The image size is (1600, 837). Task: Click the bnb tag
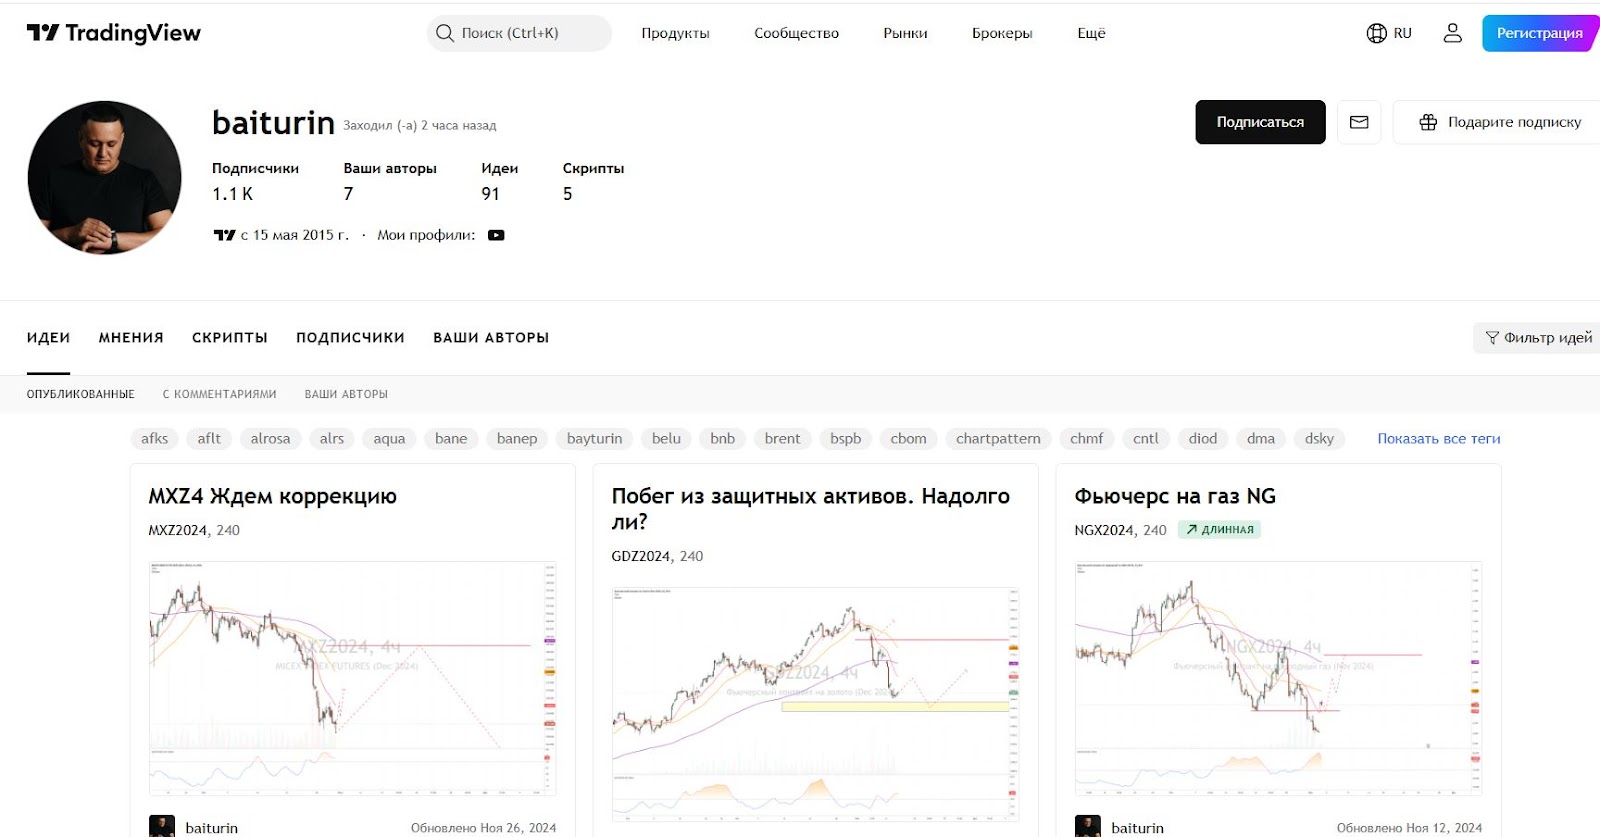[x=722, y=438]
